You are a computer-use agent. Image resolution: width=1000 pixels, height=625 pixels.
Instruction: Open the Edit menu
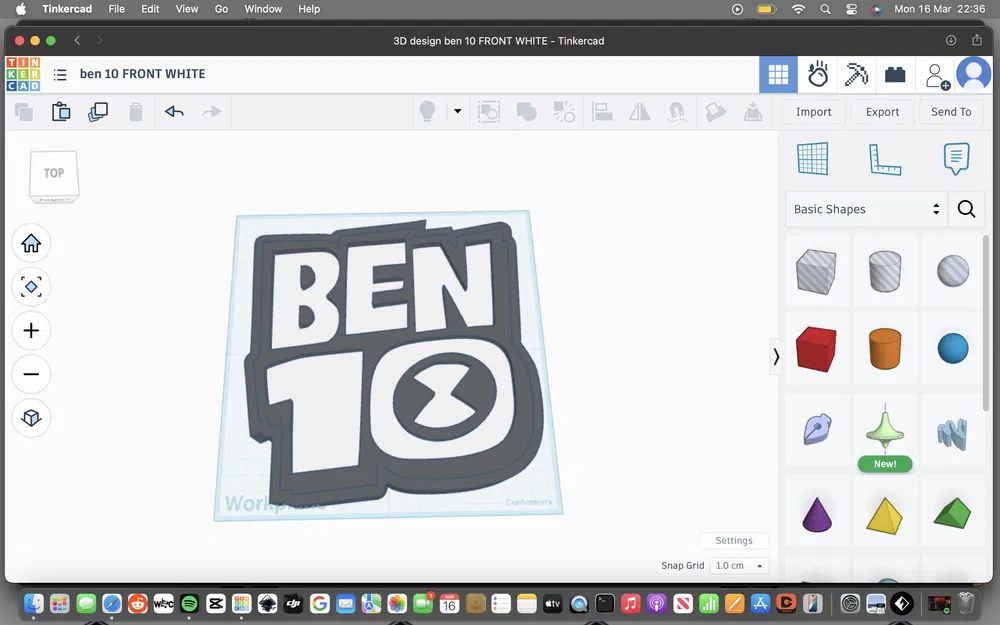(150, 9)
